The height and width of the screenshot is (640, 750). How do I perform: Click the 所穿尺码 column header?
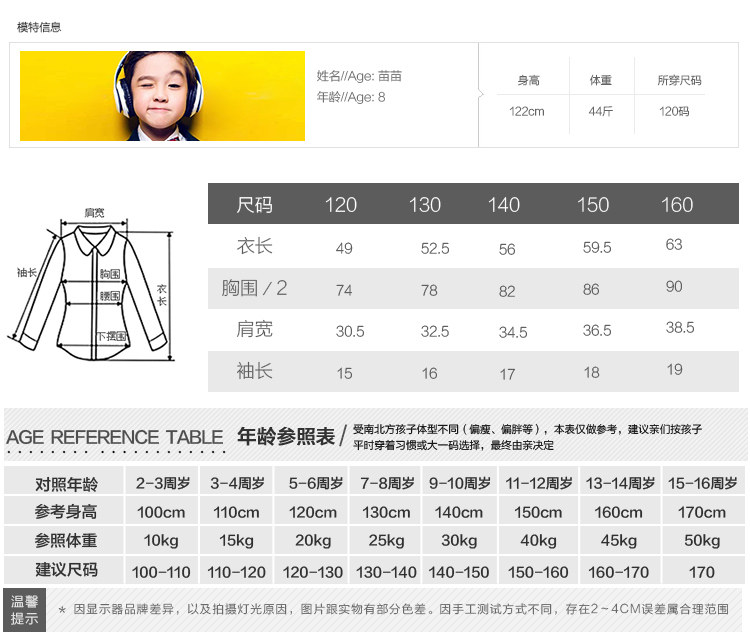(679, 80)
